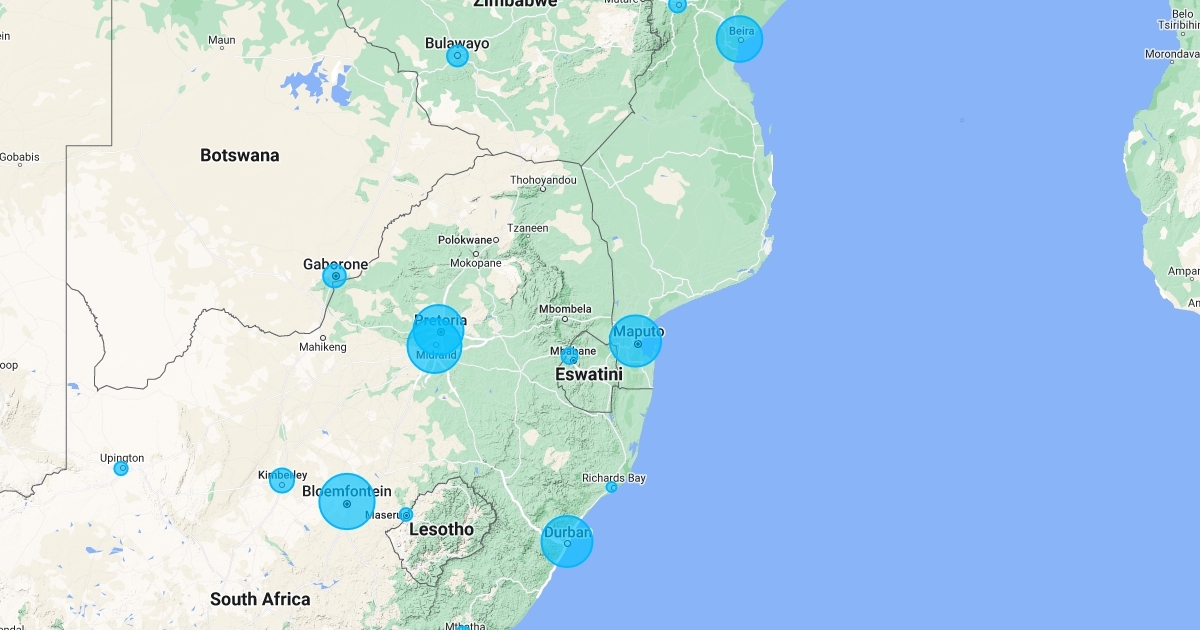The width and height of the screenshot is (1200, 630).
Task: Select the Gaborone circle marker
Action: click(x=335, y=275)
